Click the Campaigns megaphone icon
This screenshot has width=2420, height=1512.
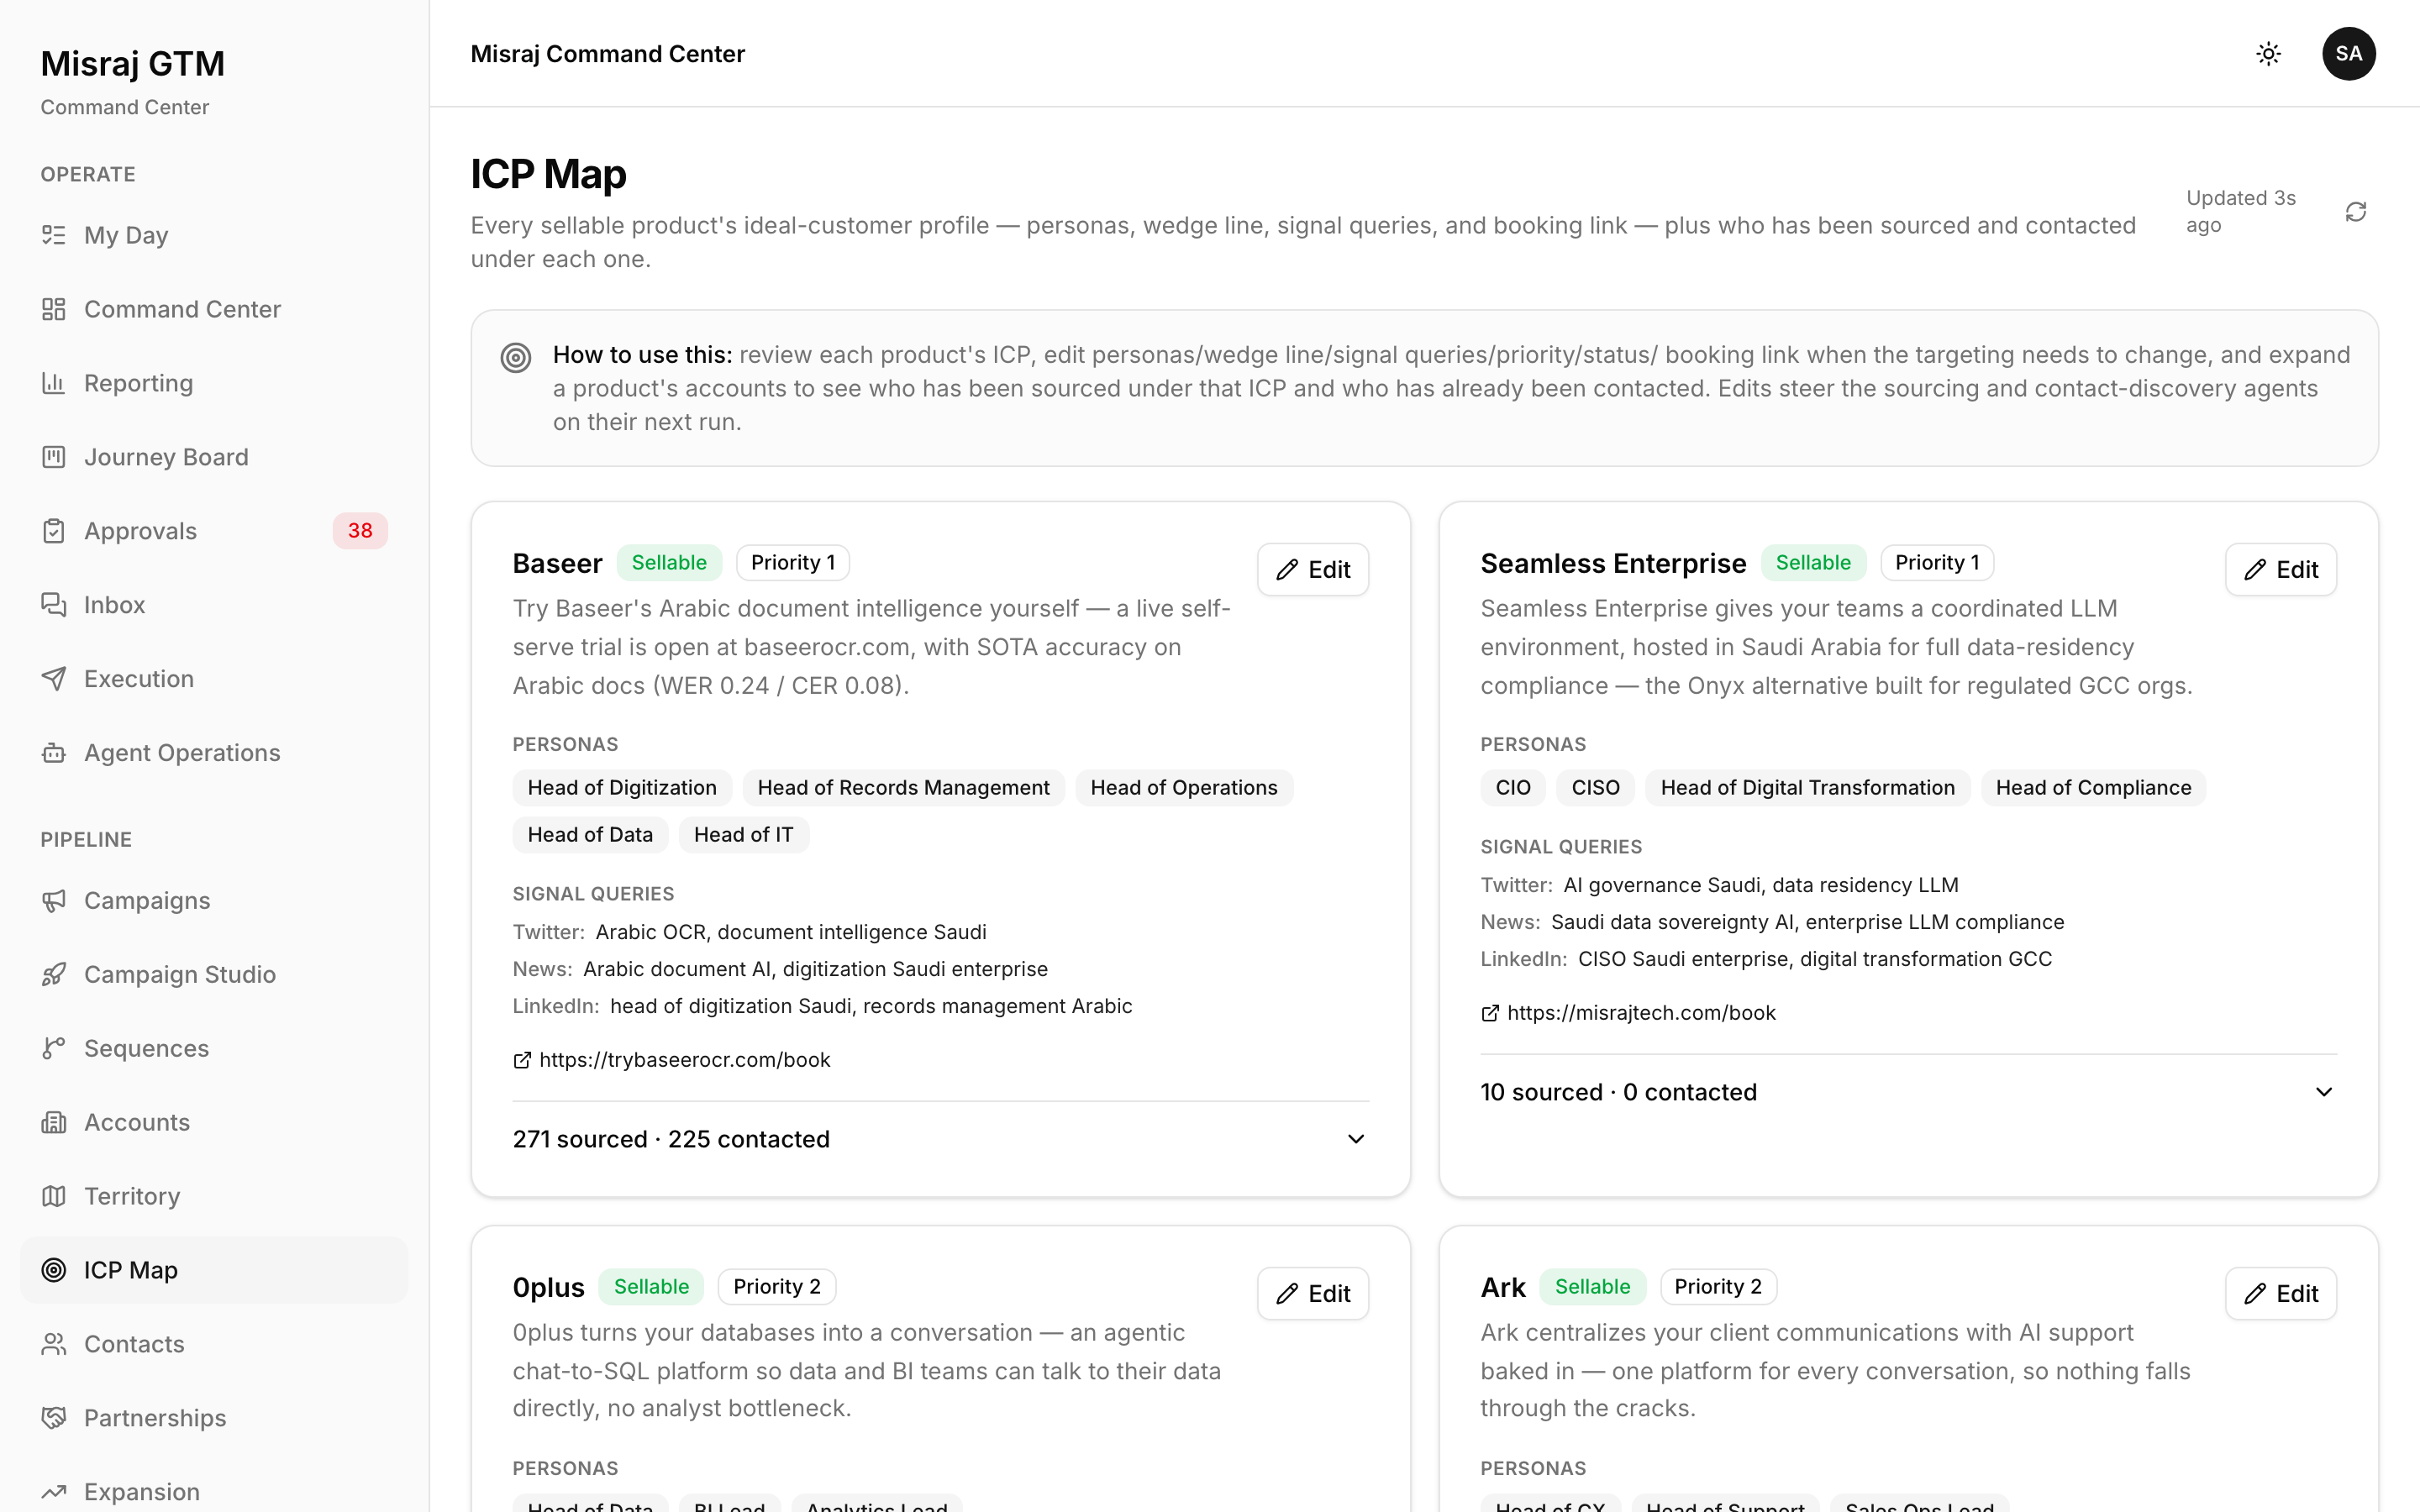pyautogui.click(x=54, y=901)
